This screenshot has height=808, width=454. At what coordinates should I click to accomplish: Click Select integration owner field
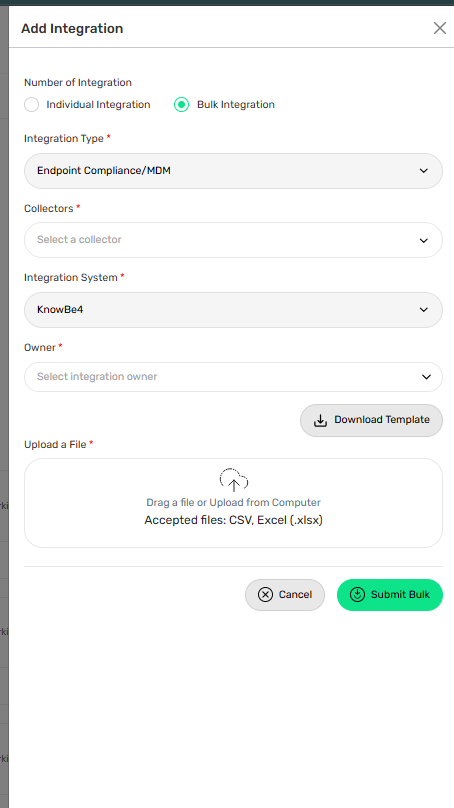click(233, 377)
